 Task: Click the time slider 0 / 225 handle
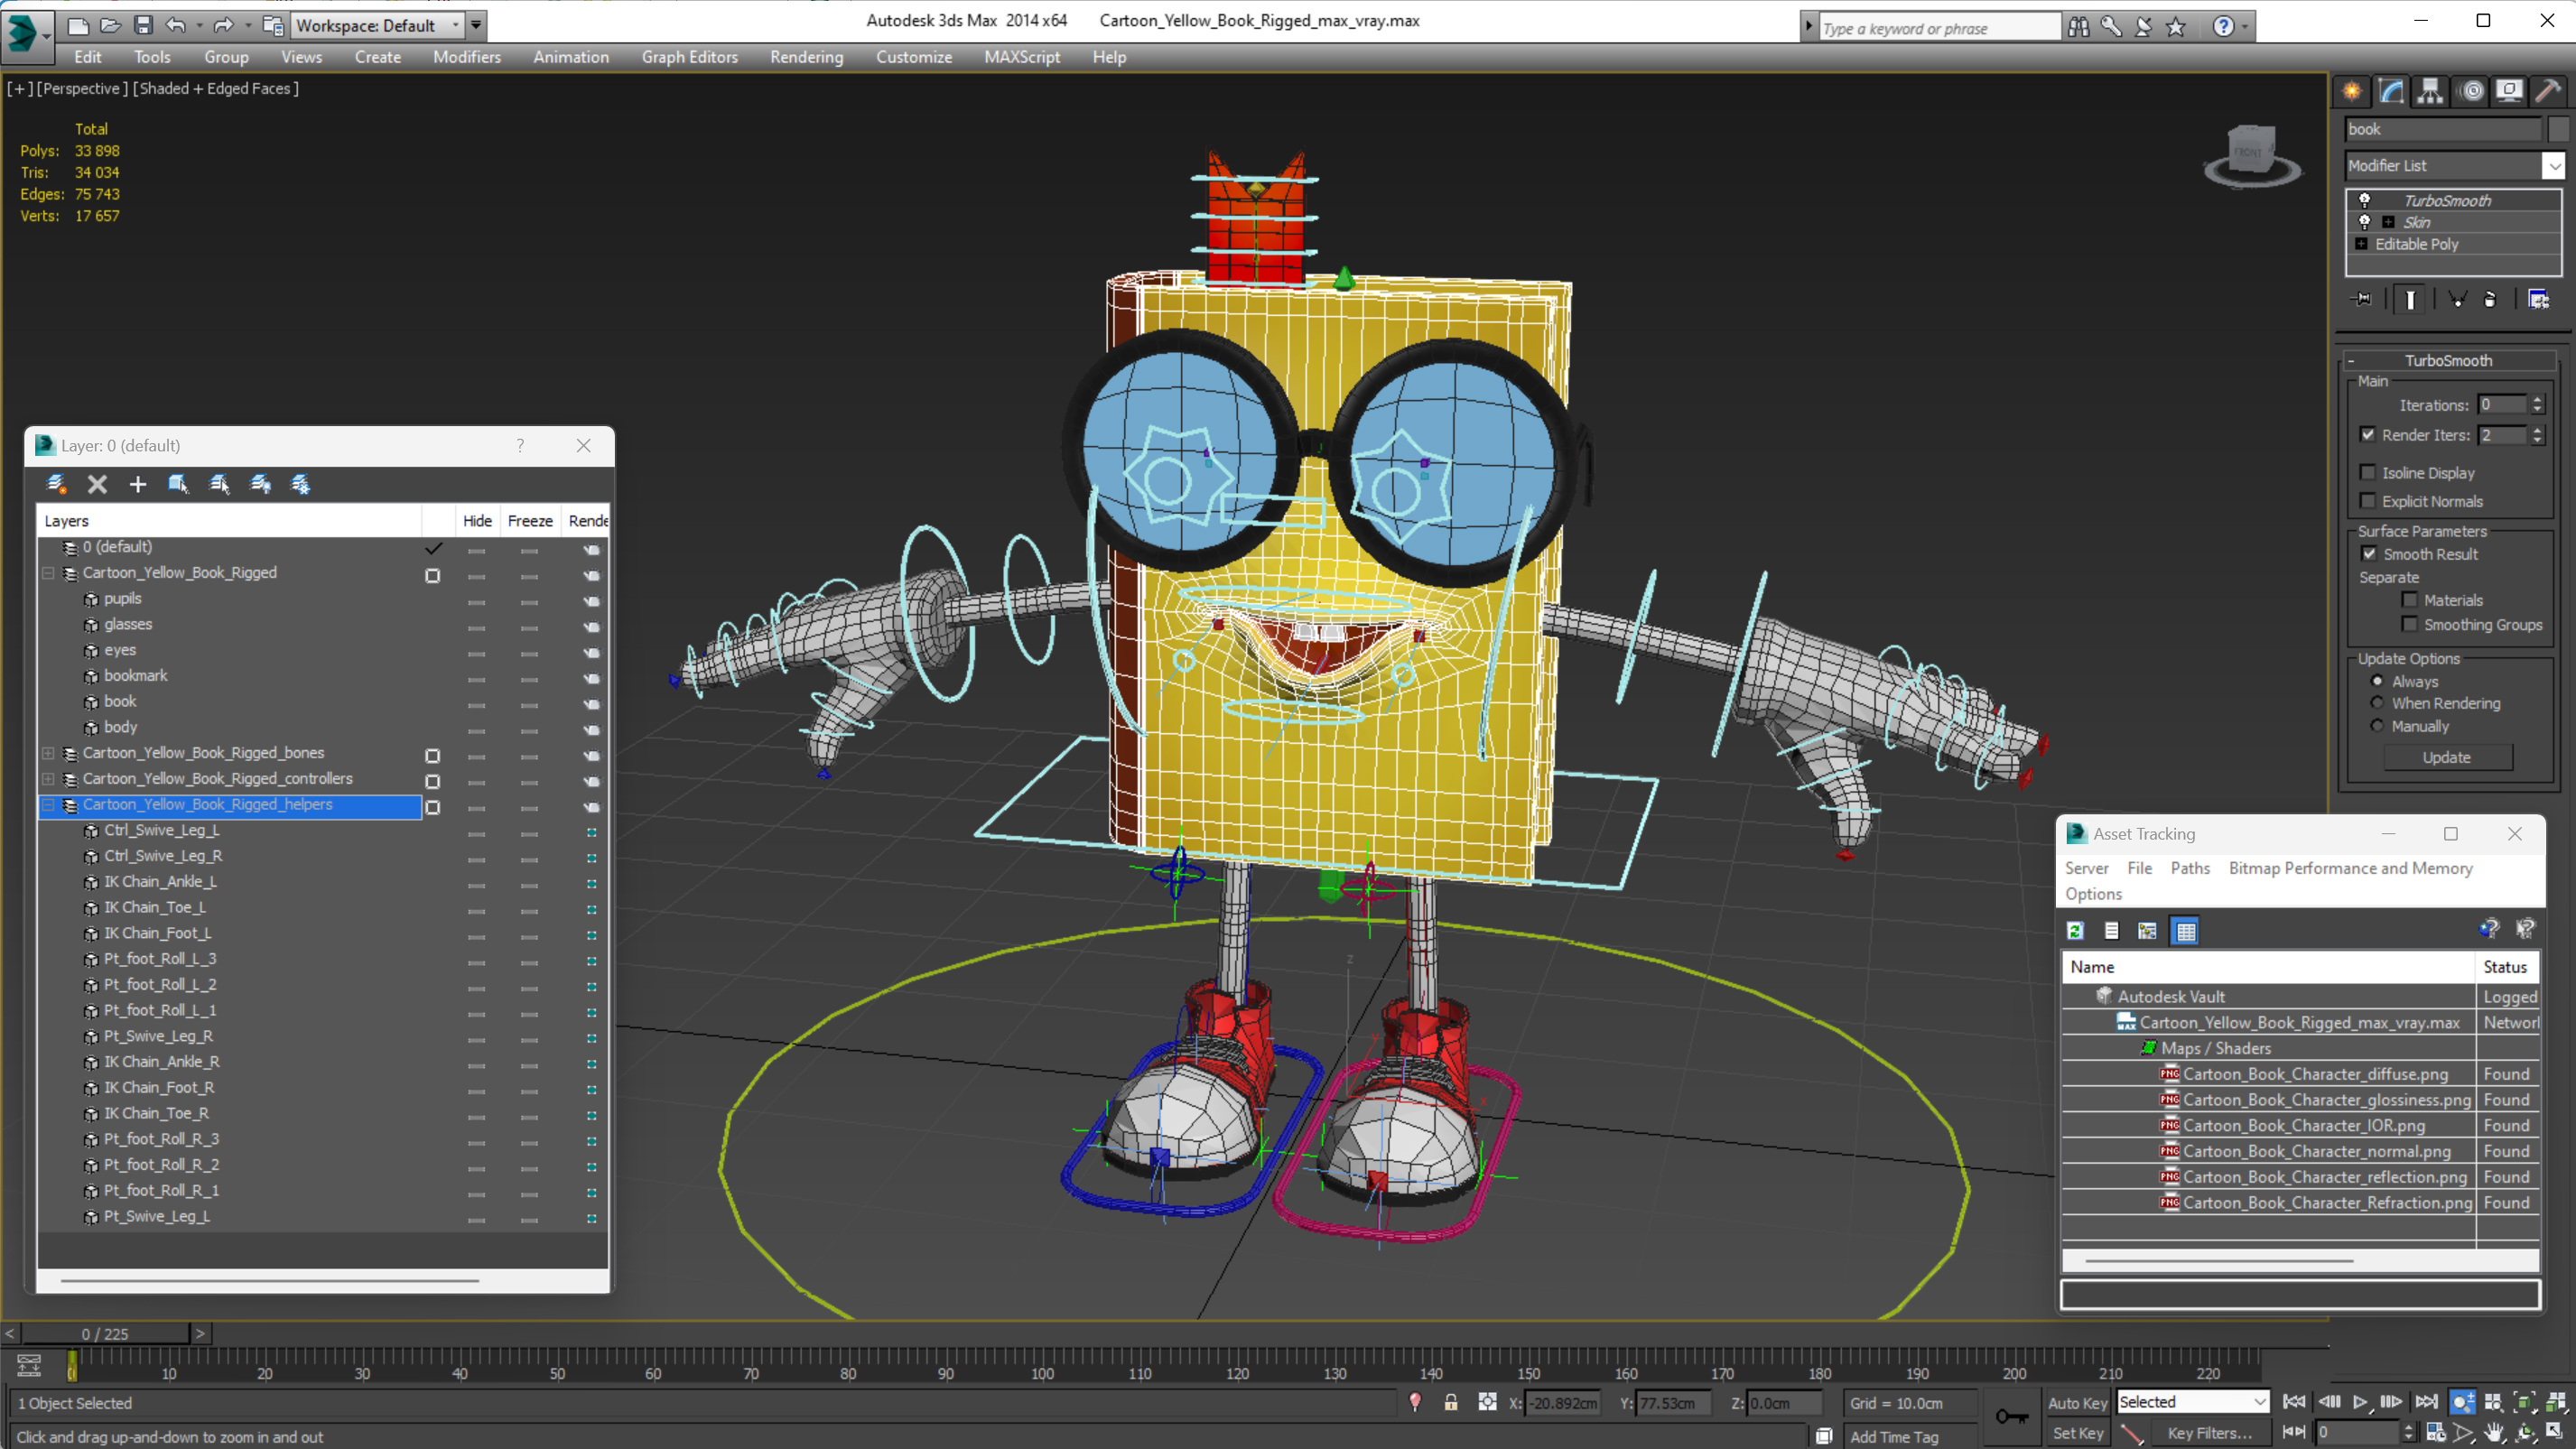click(105, 1334)
